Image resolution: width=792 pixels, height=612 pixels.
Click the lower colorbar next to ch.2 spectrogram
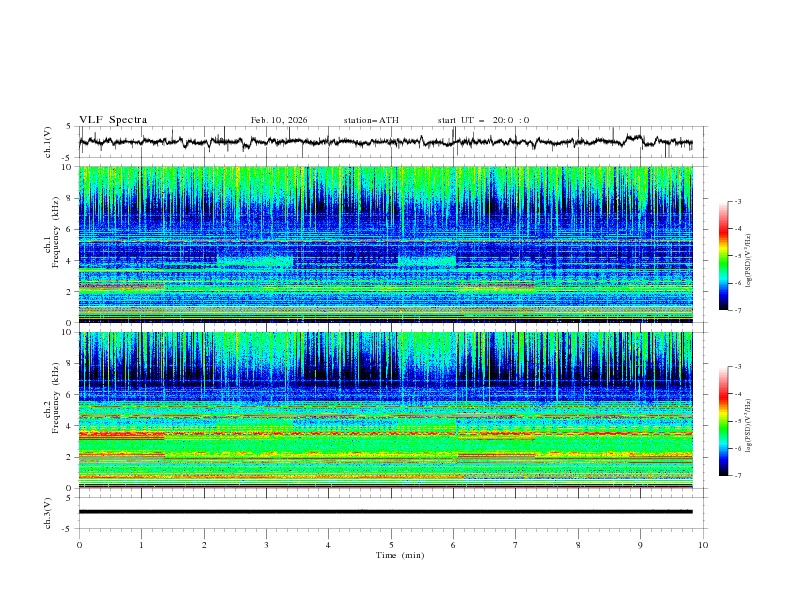coord(723,421)
